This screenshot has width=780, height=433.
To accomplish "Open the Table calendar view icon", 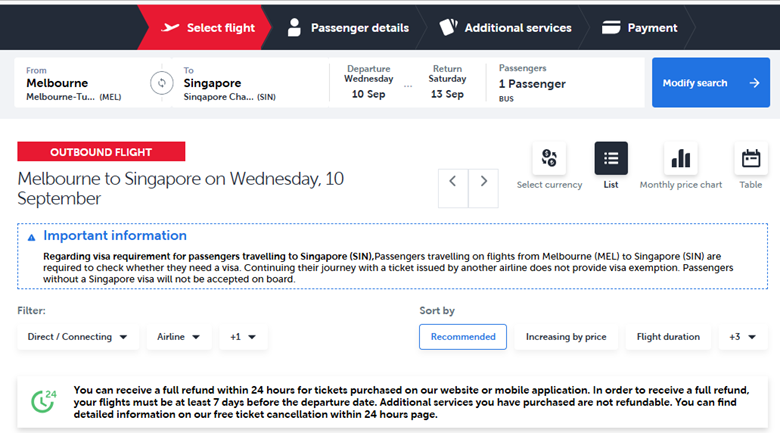I will pos(750,158).
